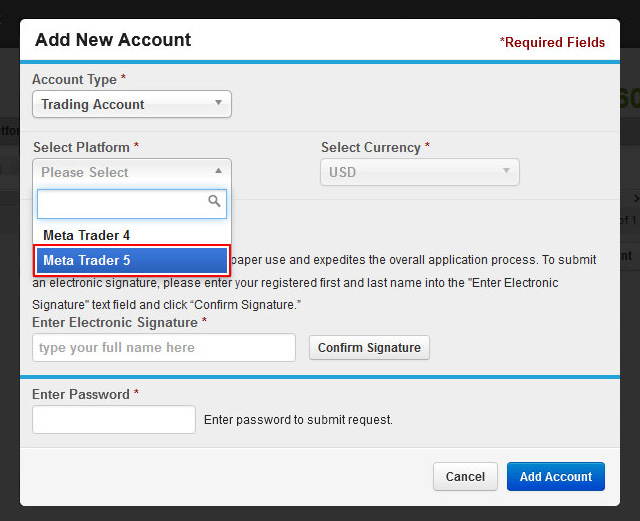Select the highlighted Meta Trader 5 option

pos(132,260)
